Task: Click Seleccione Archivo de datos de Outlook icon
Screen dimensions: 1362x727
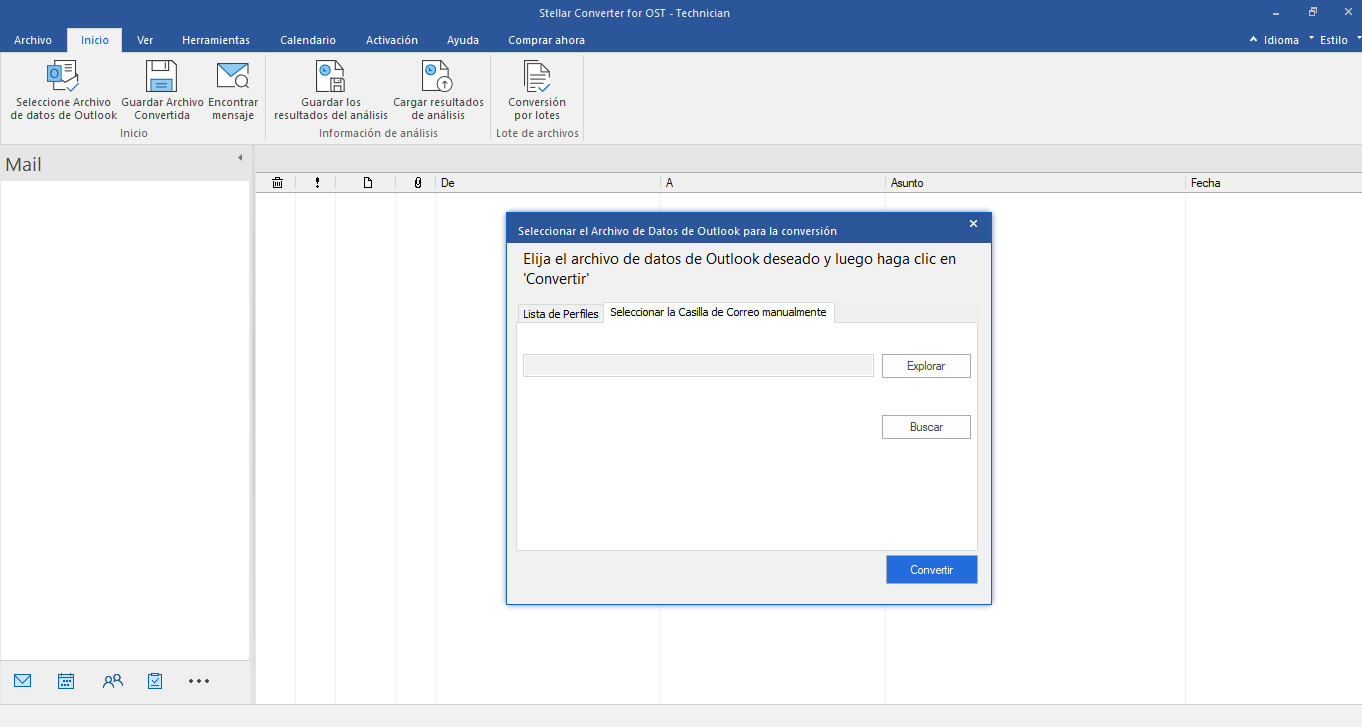Action: 63,77
